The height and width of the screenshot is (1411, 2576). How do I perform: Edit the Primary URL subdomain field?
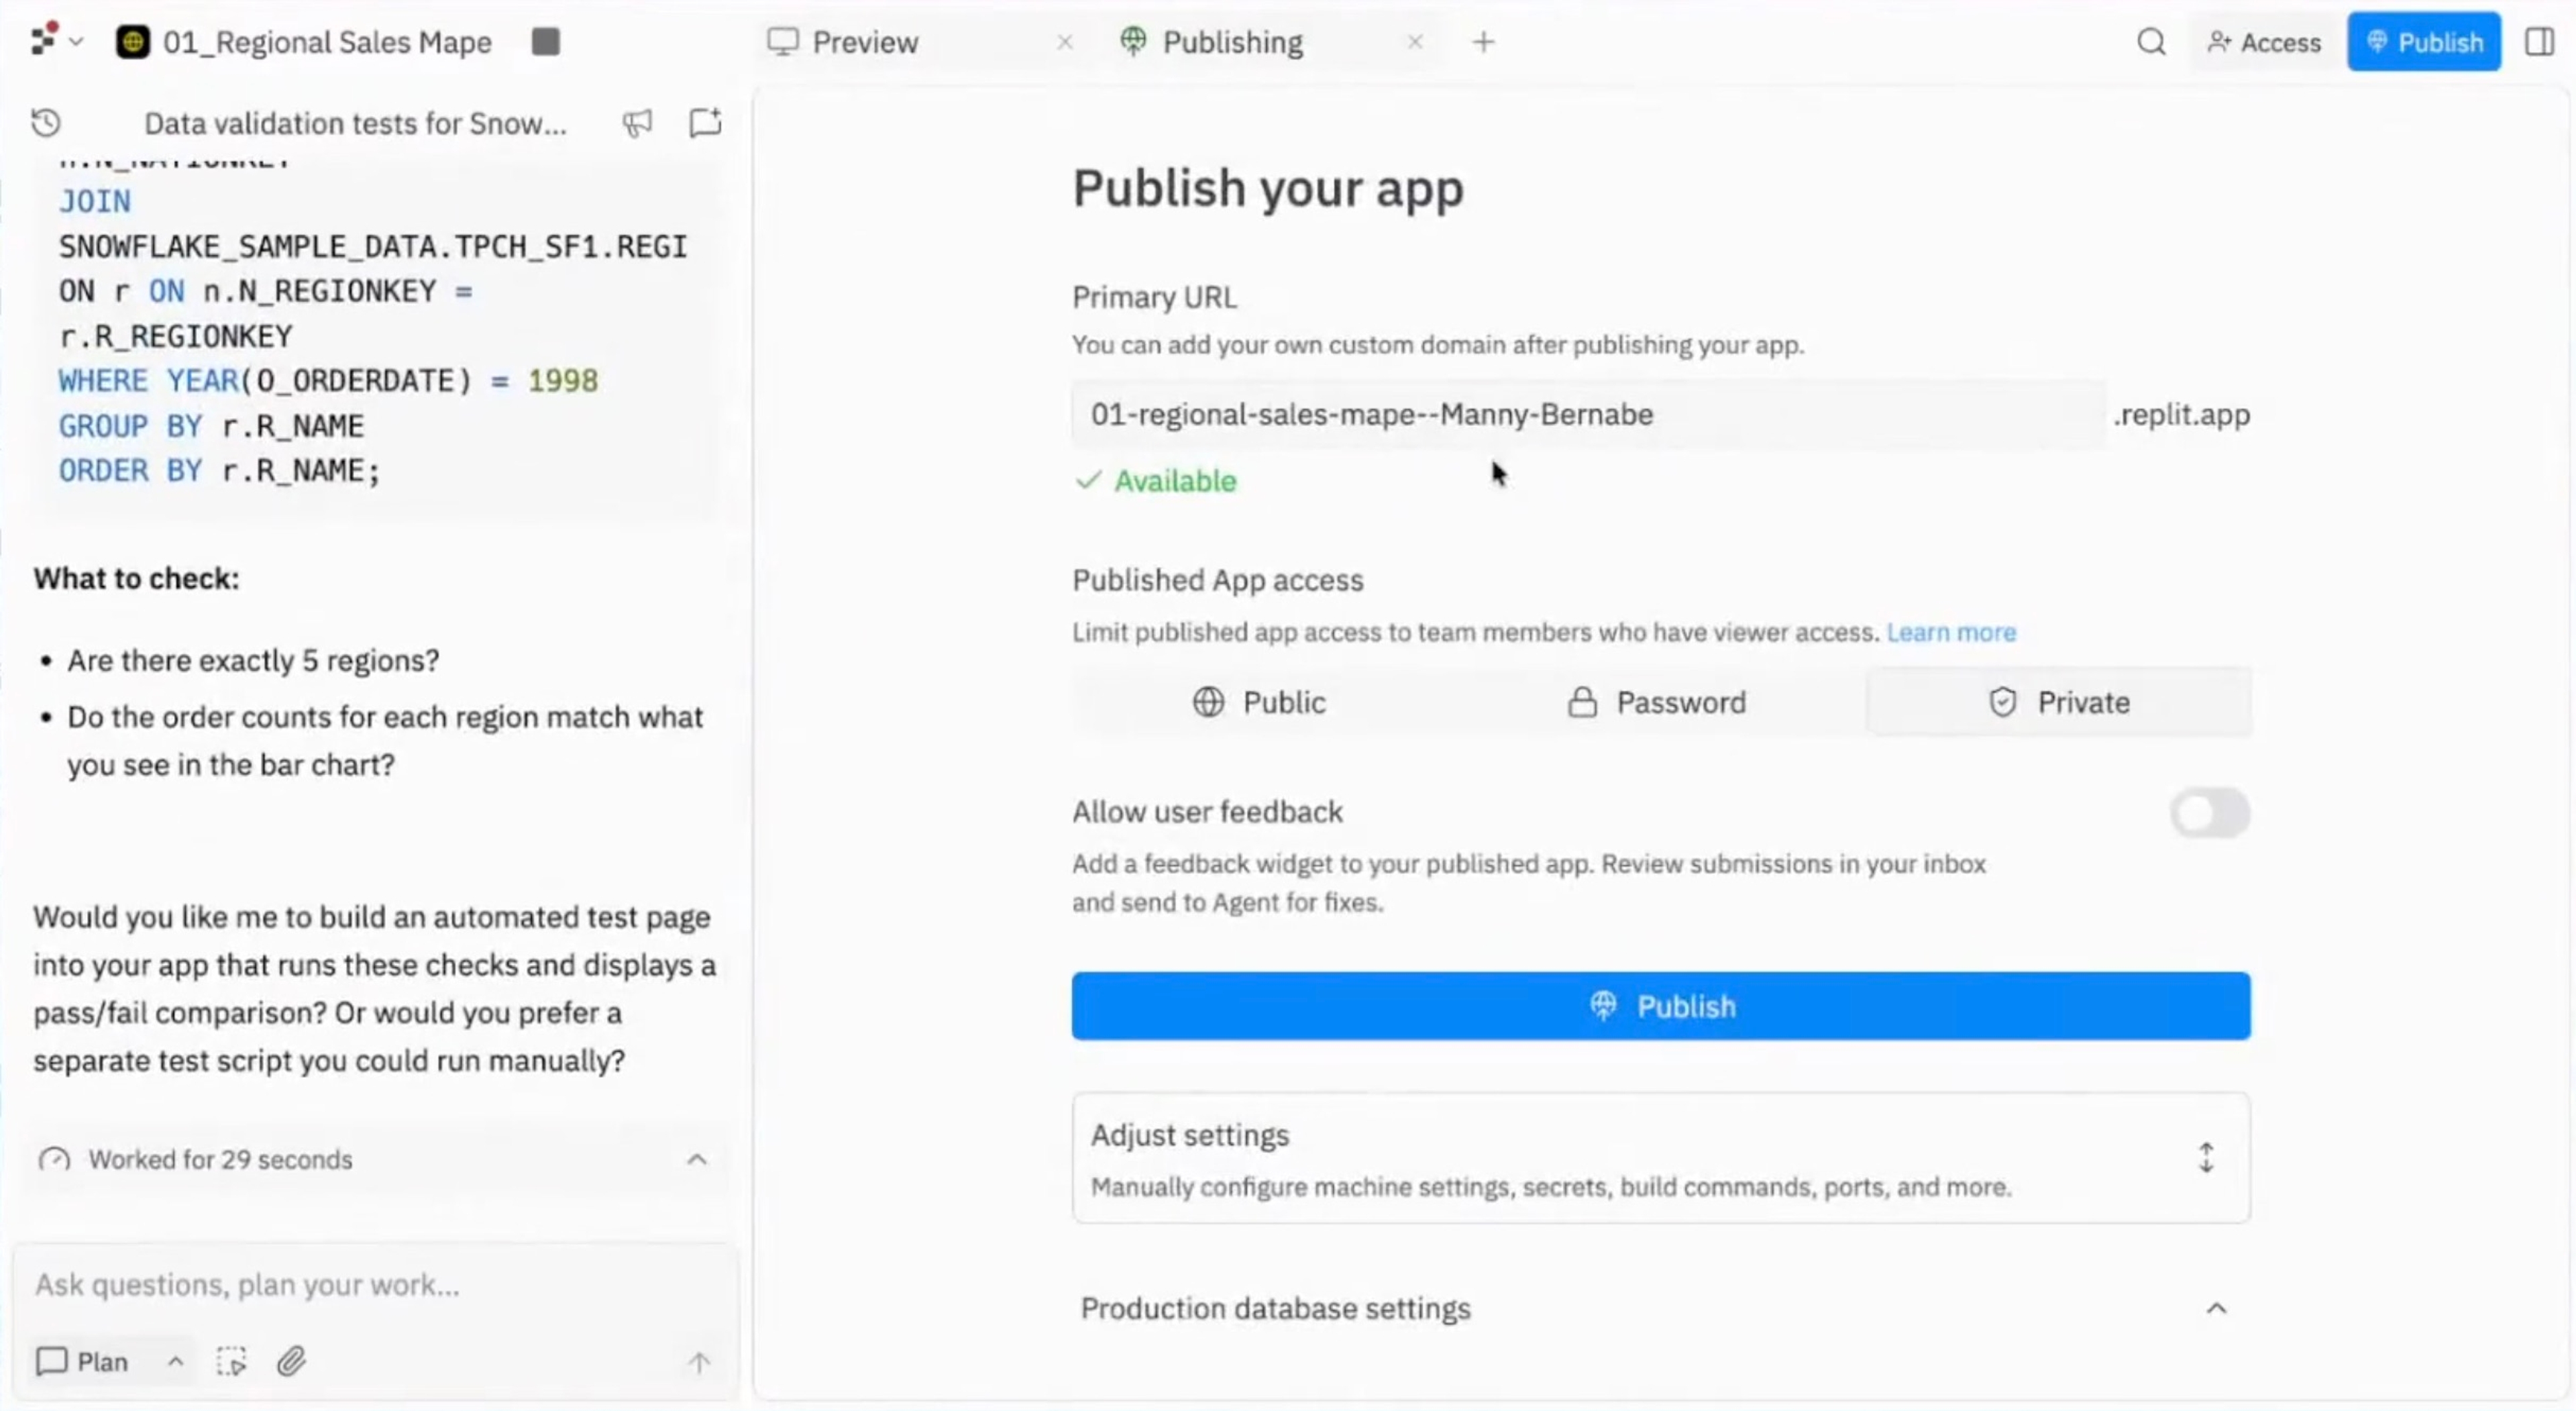(1588, 414)
